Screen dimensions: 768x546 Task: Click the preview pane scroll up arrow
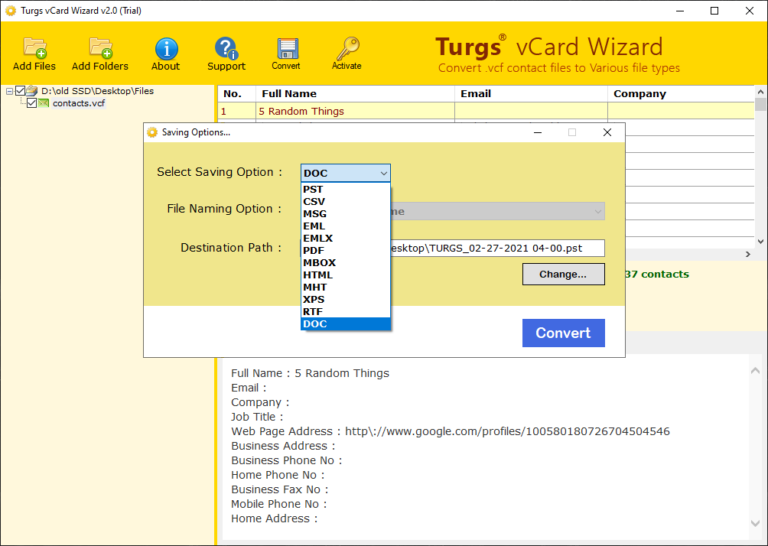coord(755,371)
